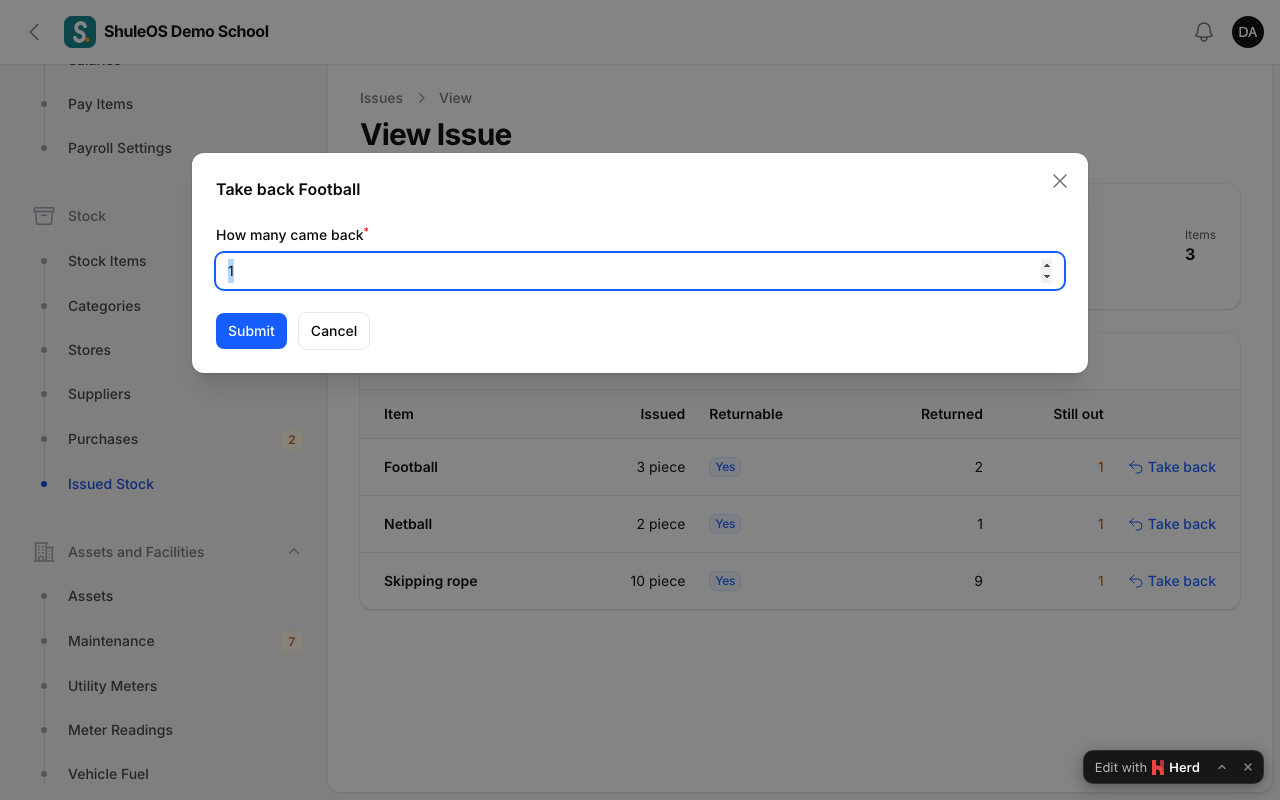Focus the How many came back field
1280x800 pixels.
coord(640,271)
